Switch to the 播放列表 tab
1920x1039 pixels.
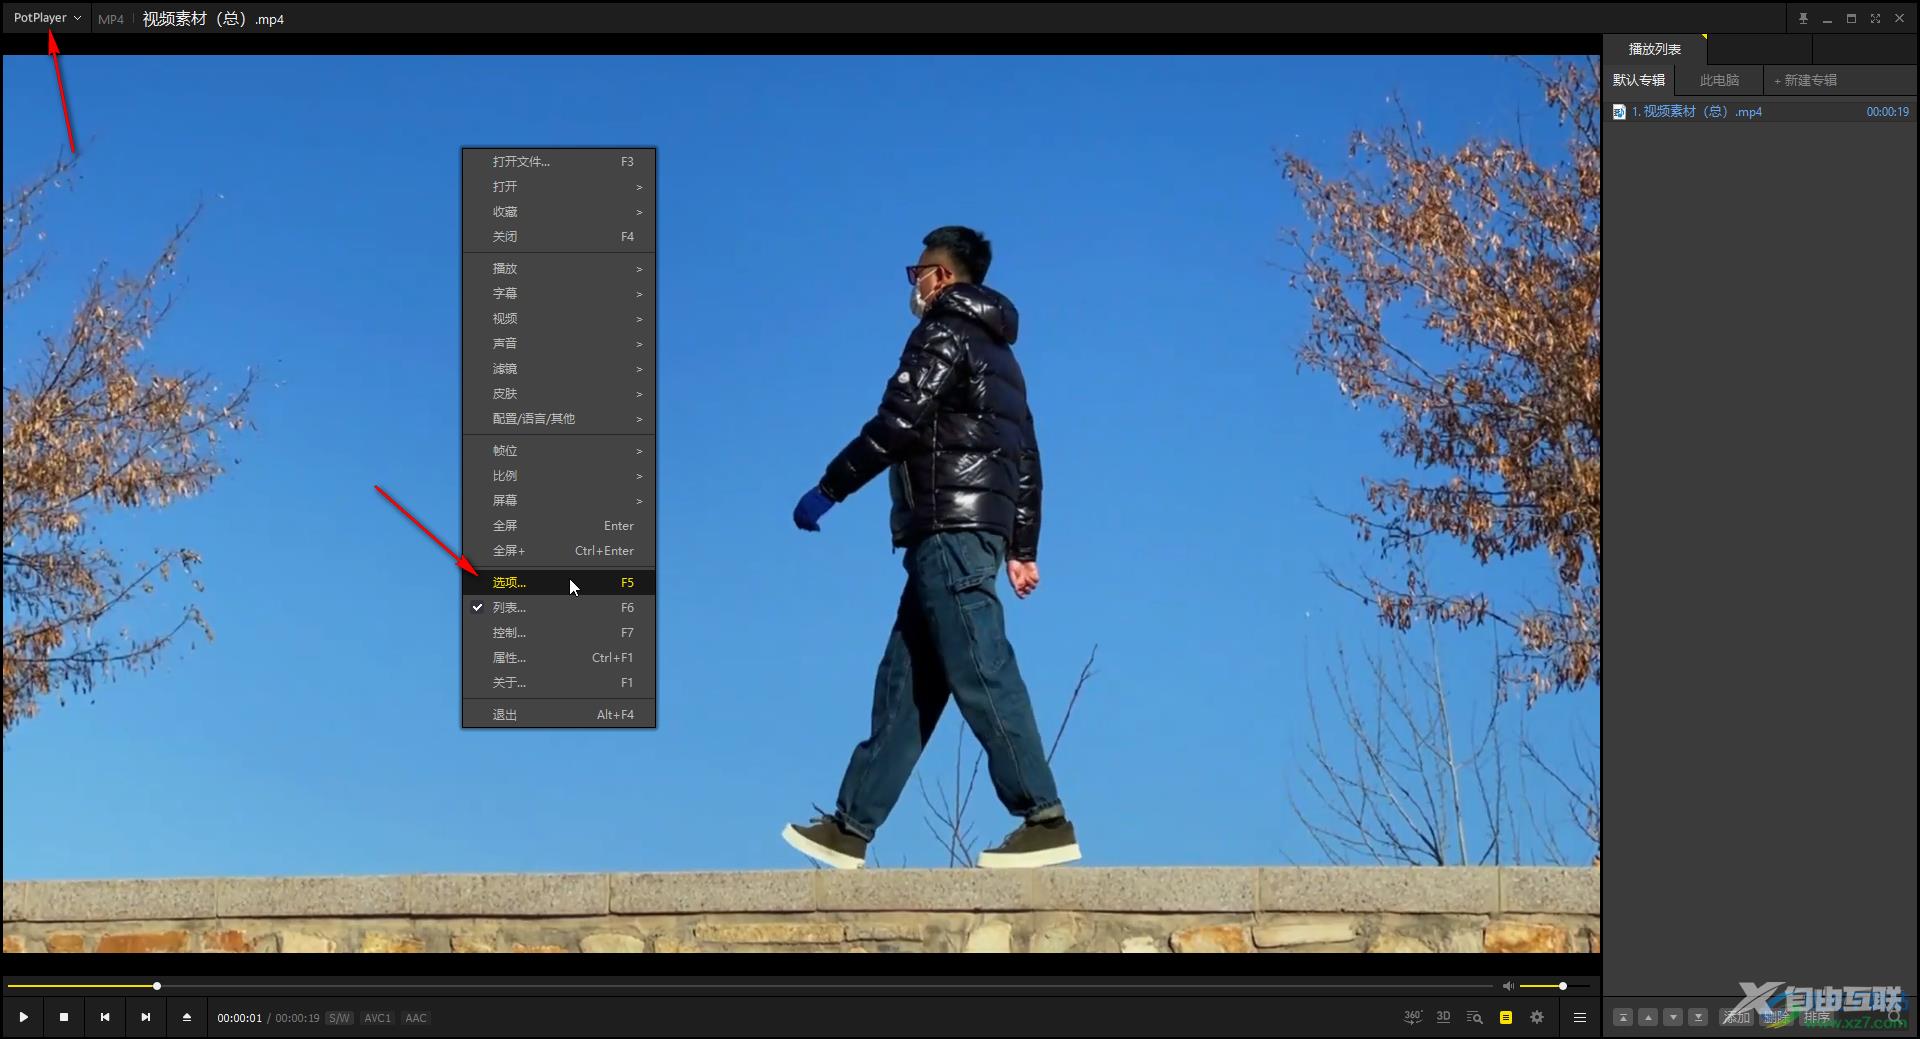coord(1655,49)
